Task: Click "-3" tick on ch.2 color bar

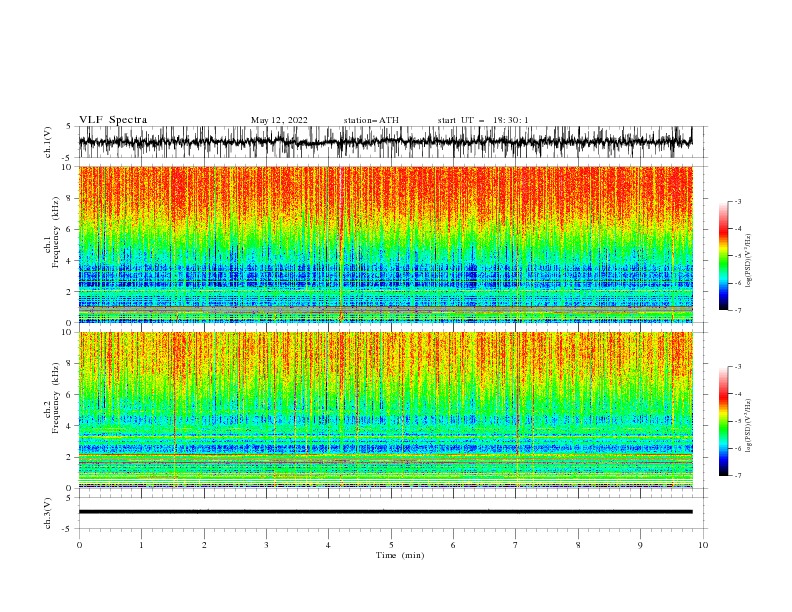Action: point(737,367)
